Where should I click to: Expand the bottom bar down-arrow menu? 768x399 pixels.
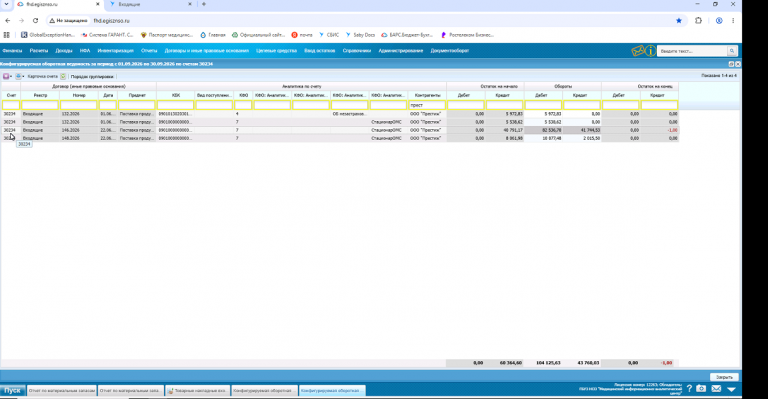coord(731,389)
